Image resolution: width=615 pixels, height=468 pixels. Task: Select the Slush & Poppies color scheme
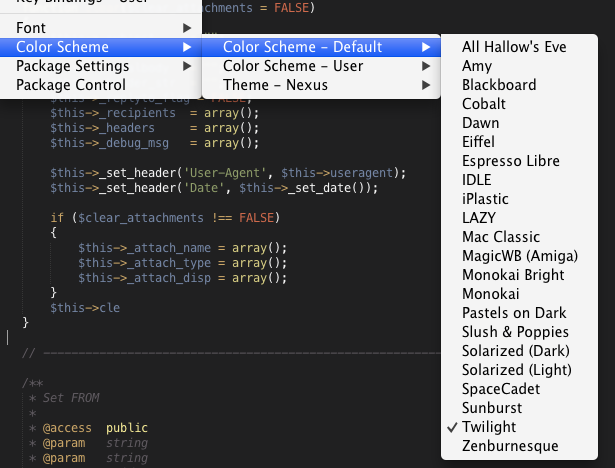pyautogui.click(x=519, y=332)
